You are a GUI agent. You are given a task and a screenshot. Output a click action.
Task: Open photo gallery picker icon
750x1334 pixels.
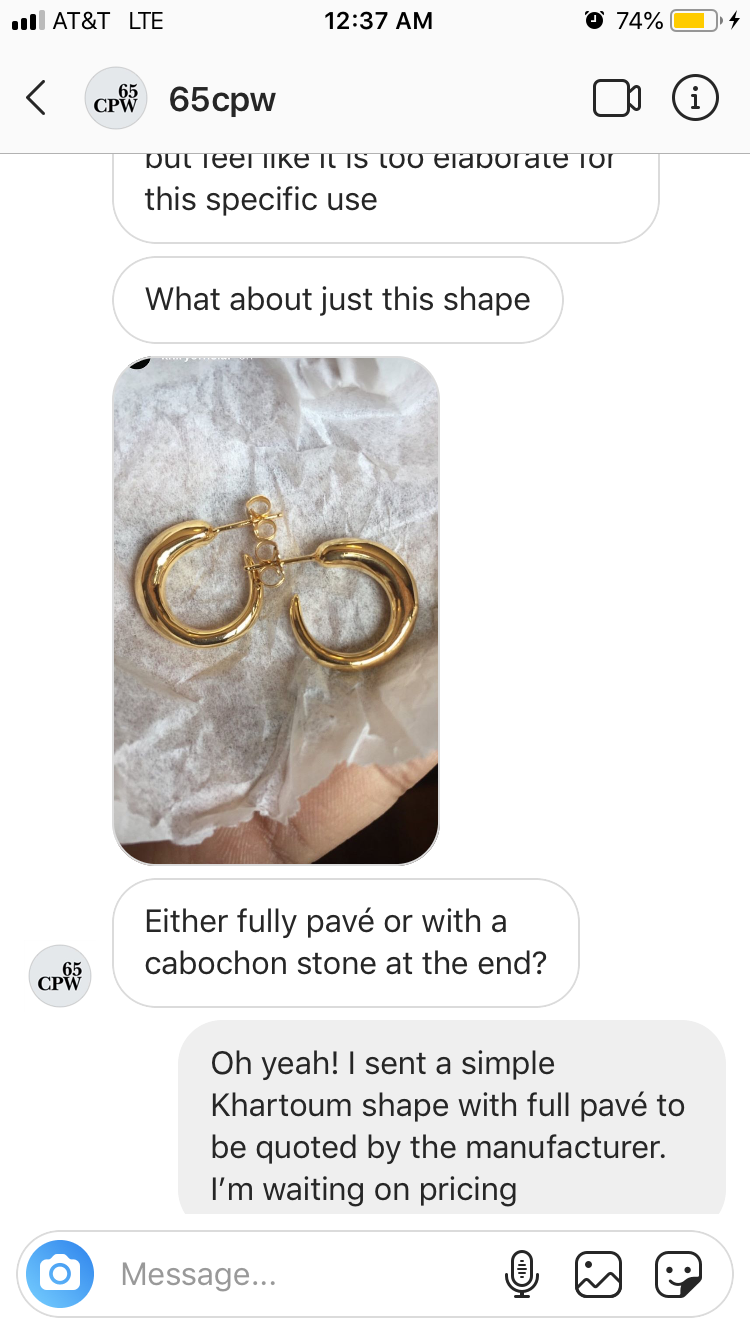tap(598, 1274)
